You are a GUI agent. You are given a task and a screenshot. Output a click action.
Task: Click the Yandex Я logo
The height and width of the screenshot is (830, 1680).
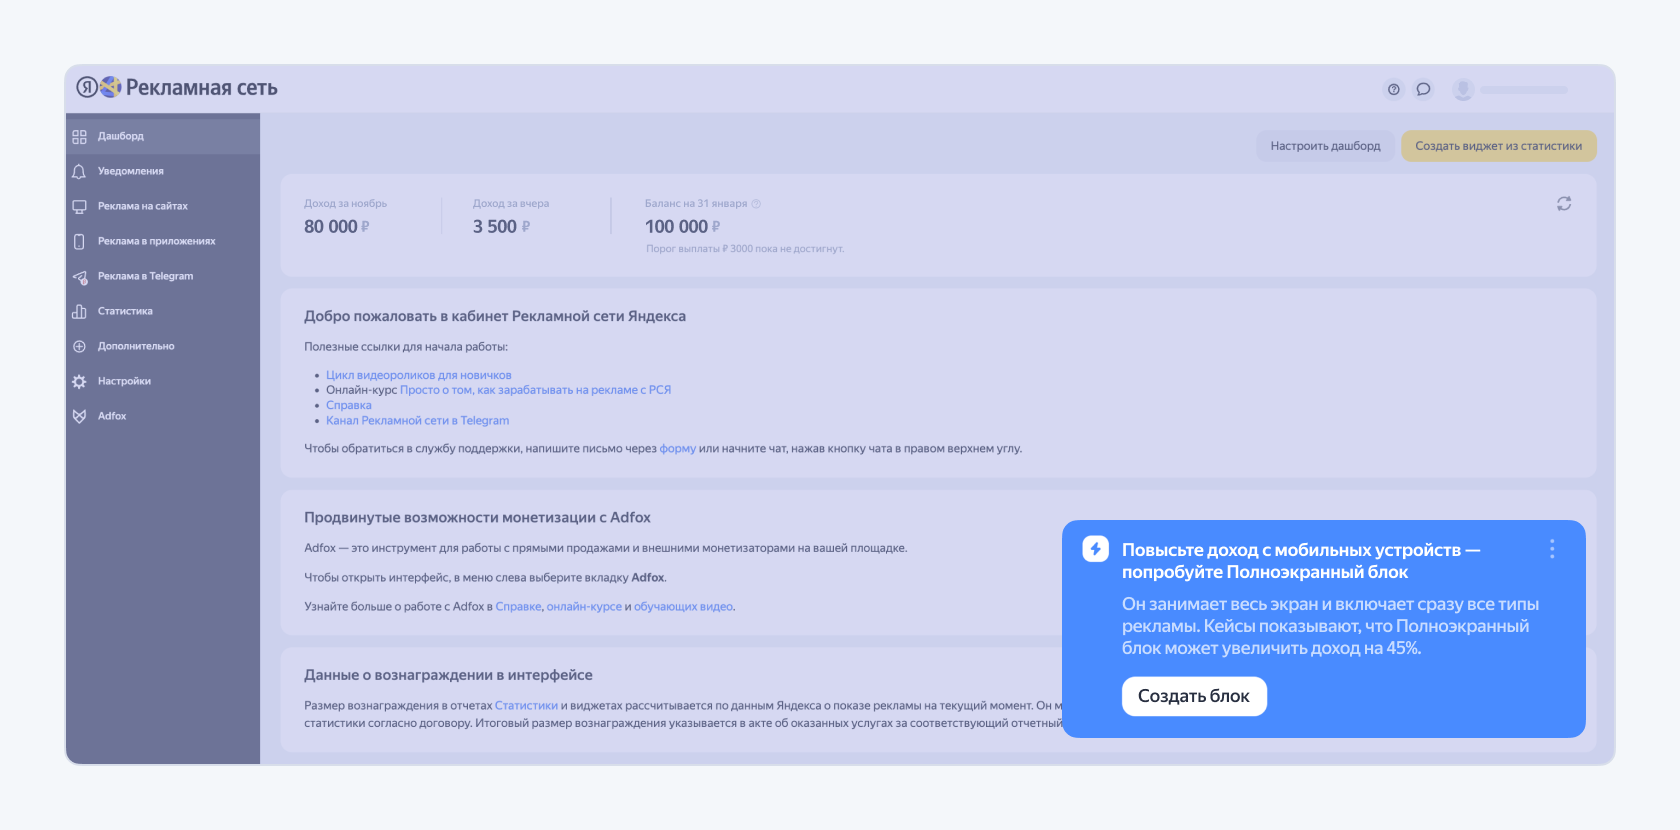[x=87, y=87]
